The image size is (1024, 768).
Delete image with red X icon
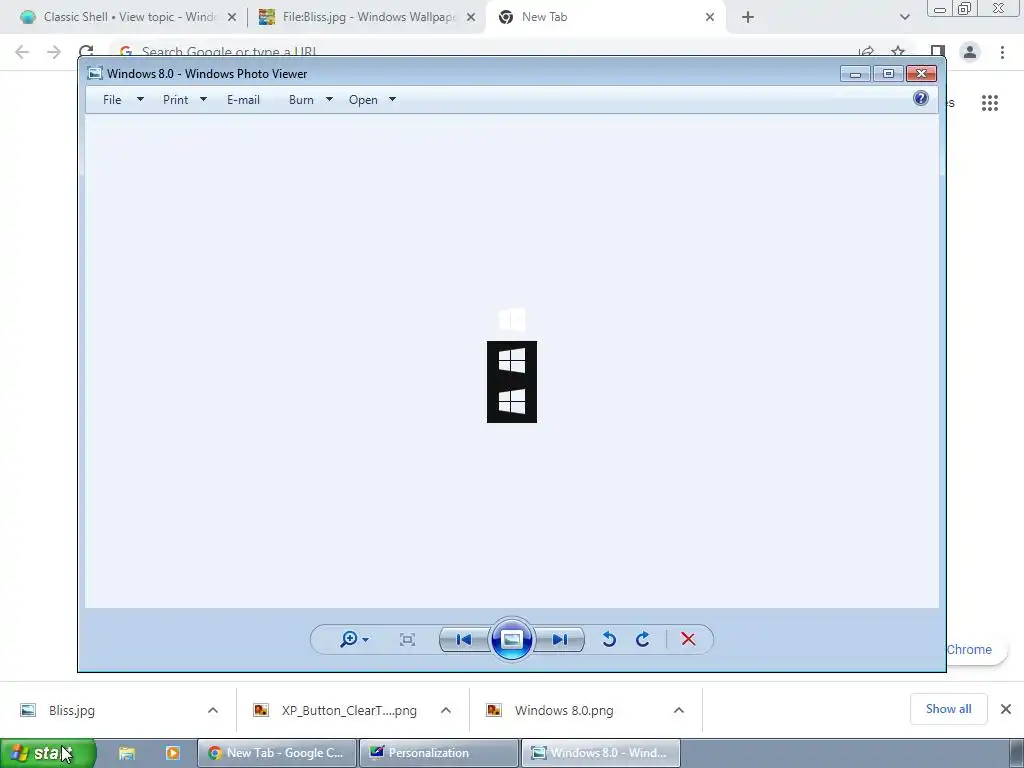[x=688, y=639]
